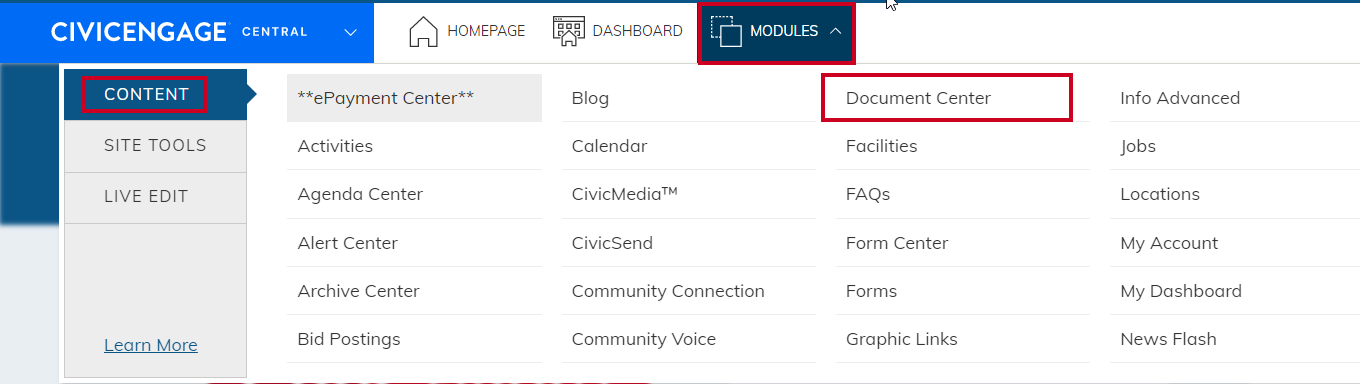Click the Modules squares icon

pos(726,31)
